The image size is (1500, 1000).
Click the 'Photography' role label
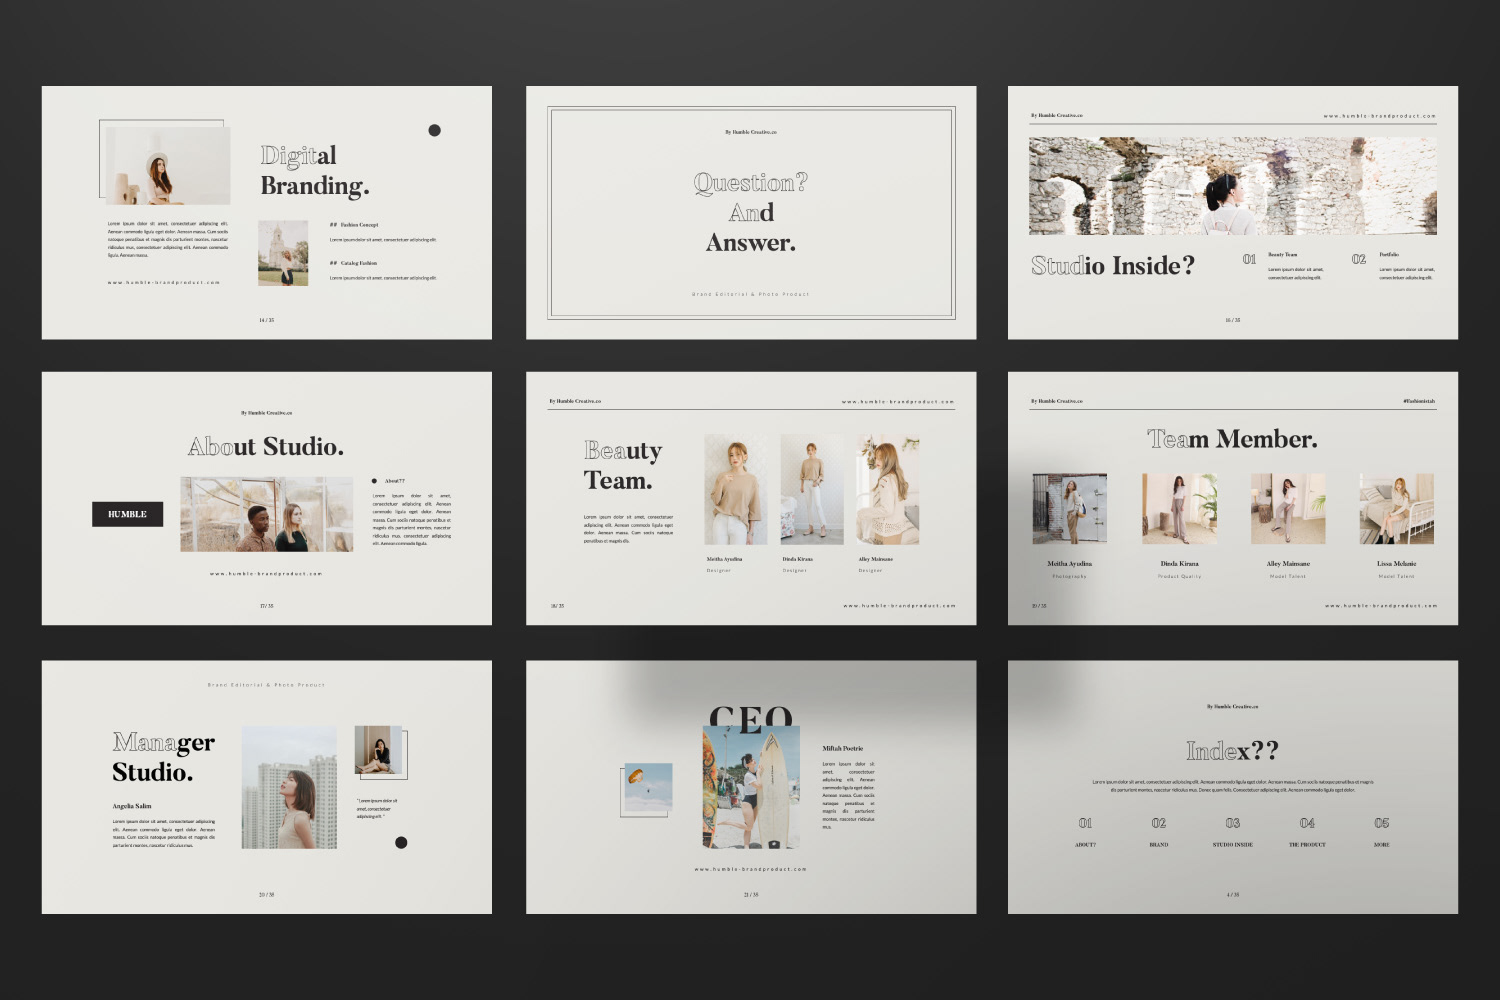1070,576
